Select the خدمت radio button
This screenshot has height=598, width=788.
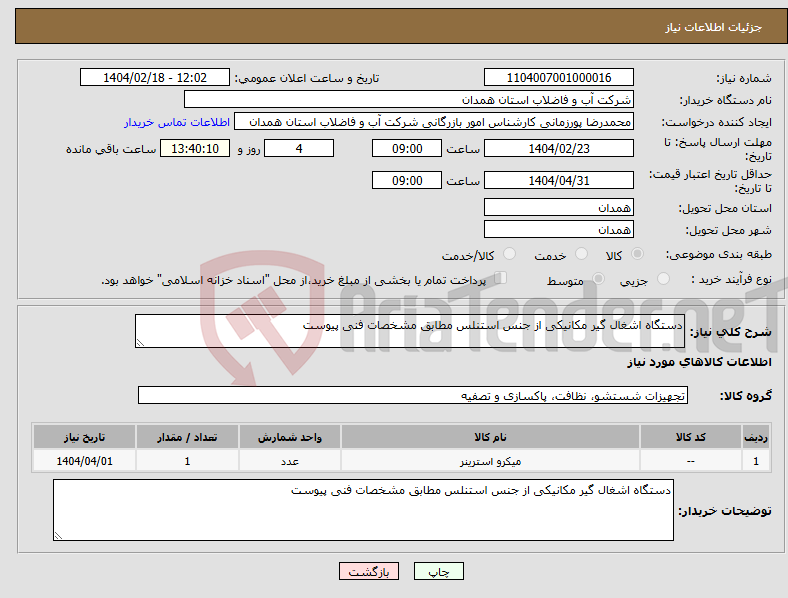pos(581,254)
